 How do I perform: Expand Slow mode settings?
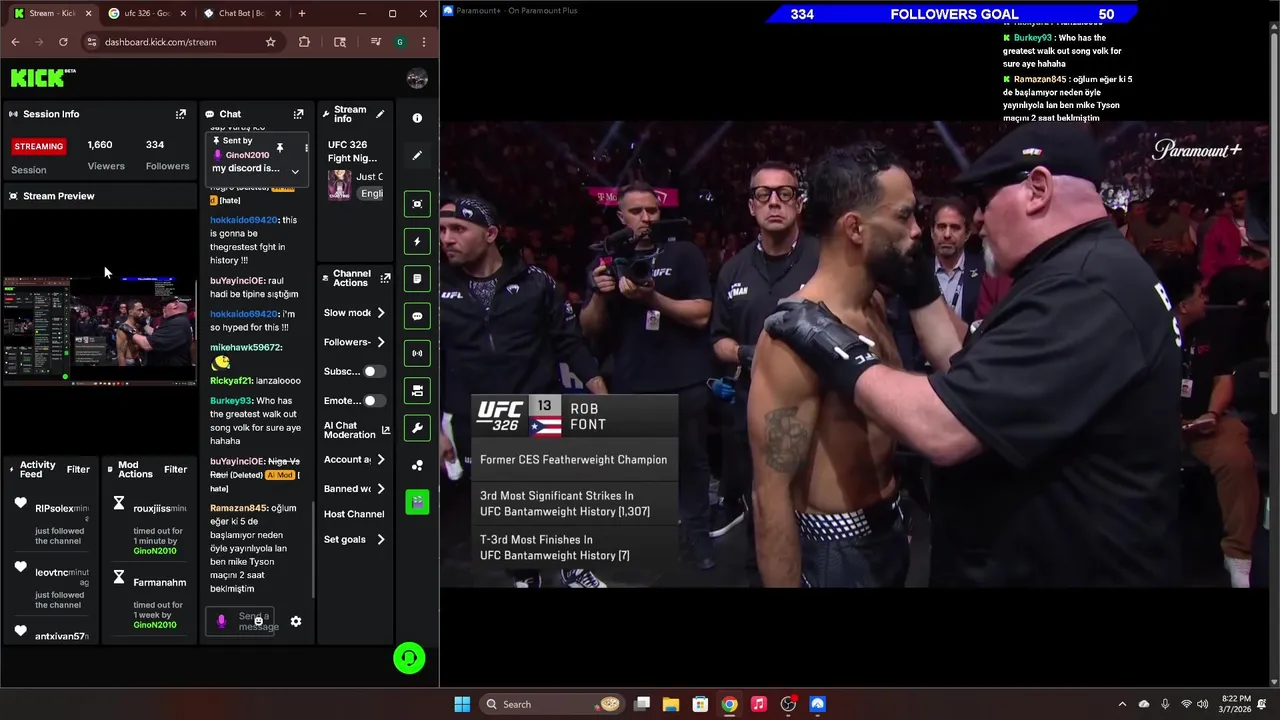click(x=380, y=313)
